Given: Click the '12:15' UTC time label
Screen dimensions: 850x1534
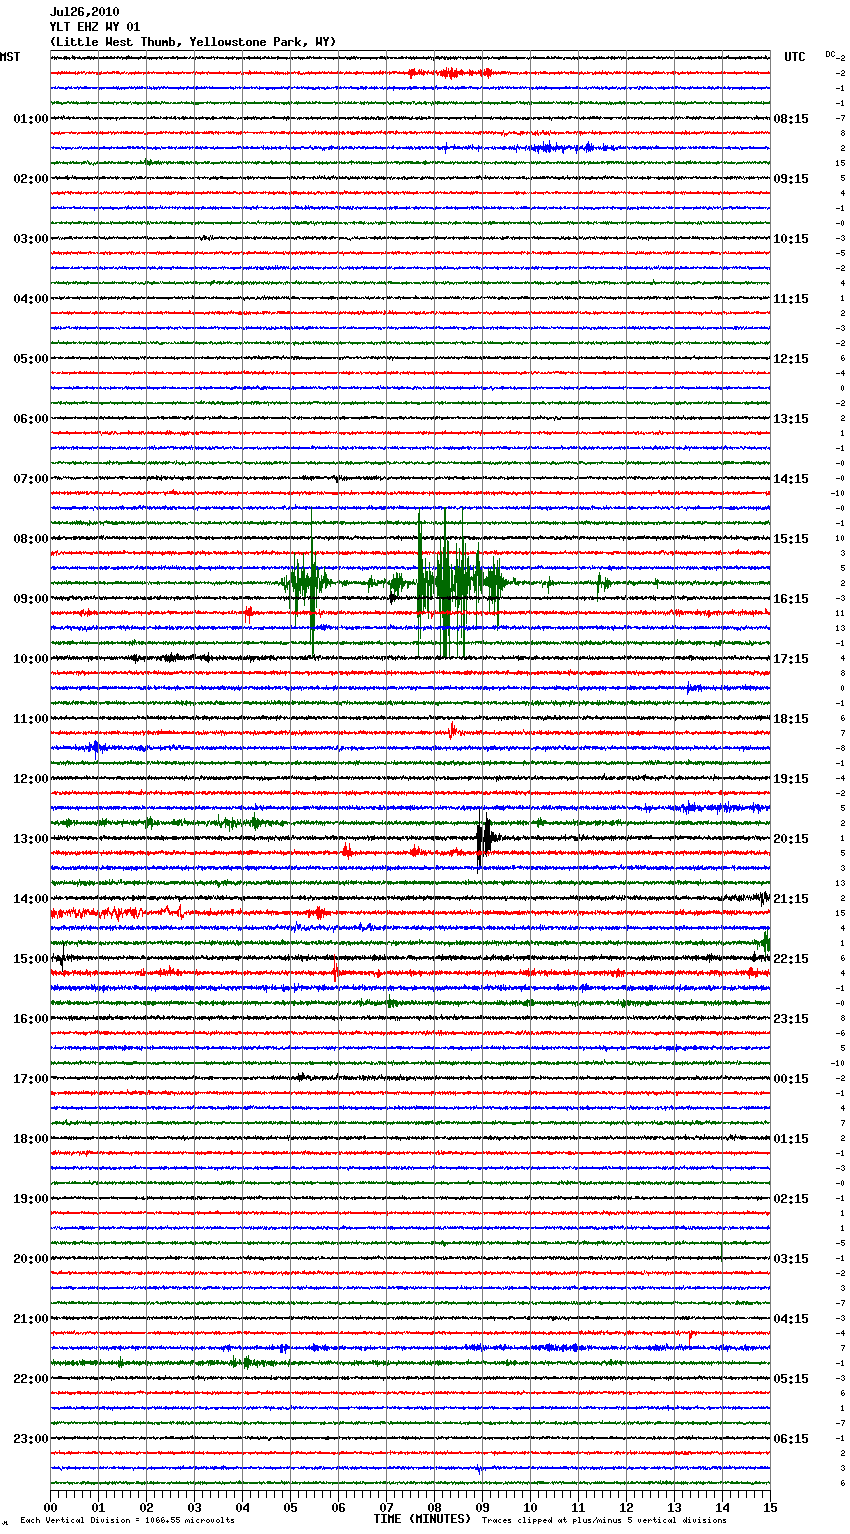Looking at the screenshot, I should pyautogui.click(x=791, y=359).
